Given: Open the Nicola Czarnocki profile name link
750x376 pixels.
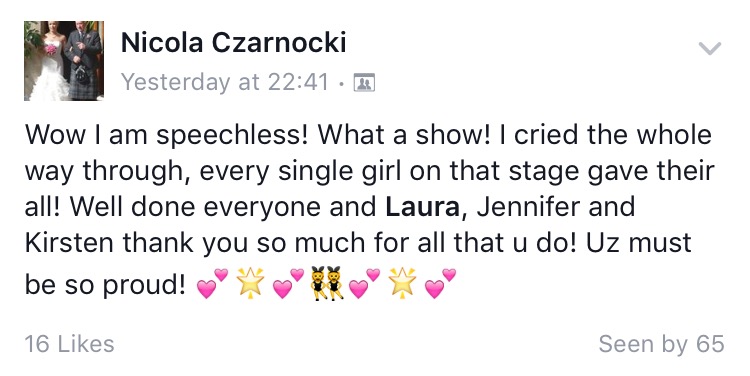Looking at the screenshot, I should 233,43.
